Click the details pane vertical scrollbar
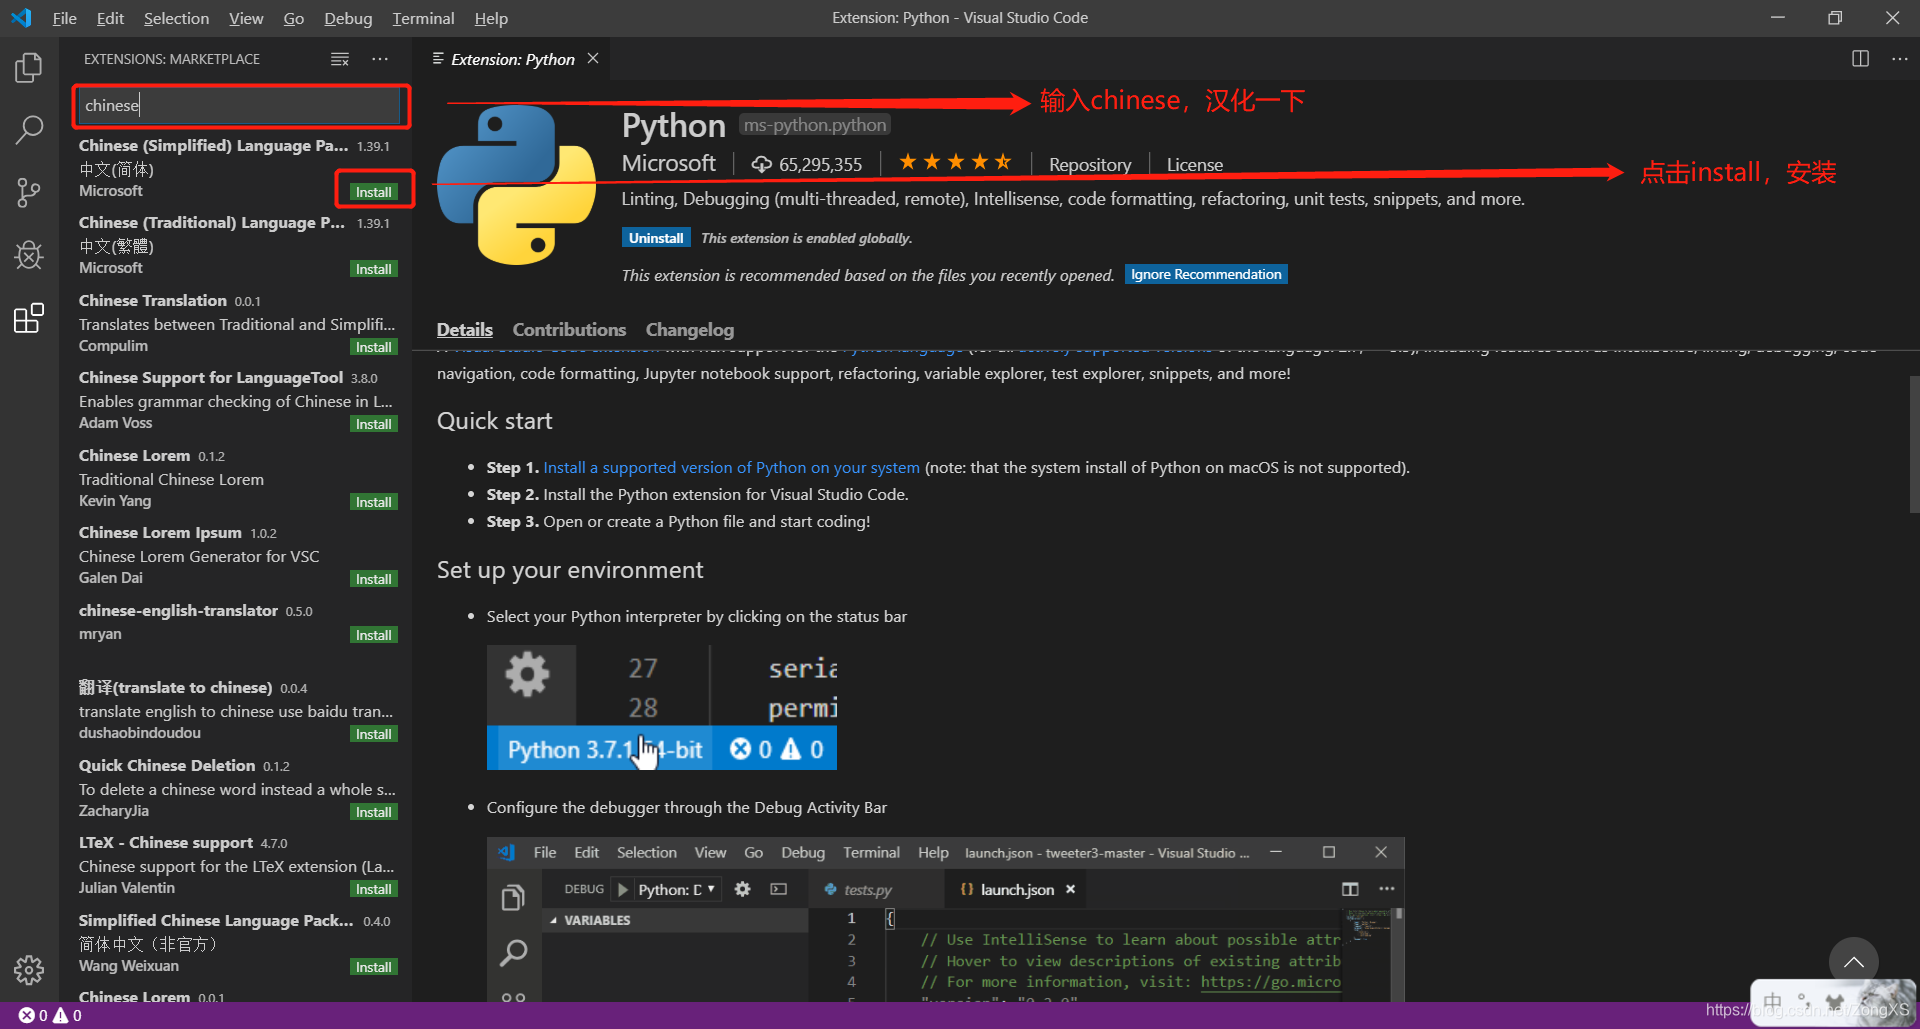1920x1029 pixels. pyautogui.click(x=1914, y=445)
